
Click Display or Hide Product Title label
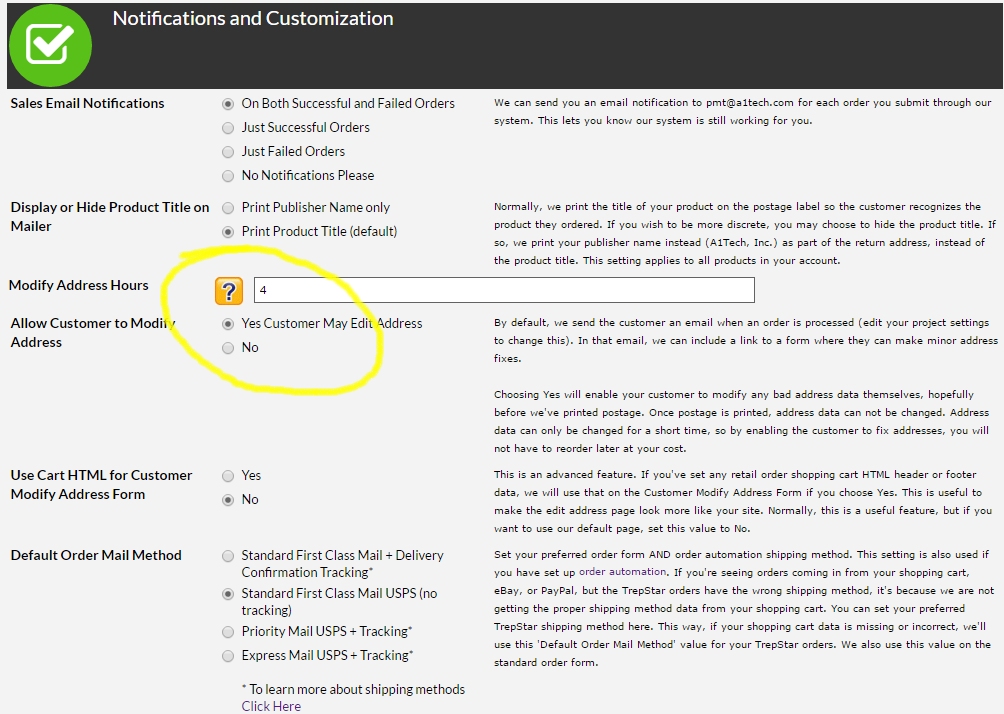[x=109, y=216]
